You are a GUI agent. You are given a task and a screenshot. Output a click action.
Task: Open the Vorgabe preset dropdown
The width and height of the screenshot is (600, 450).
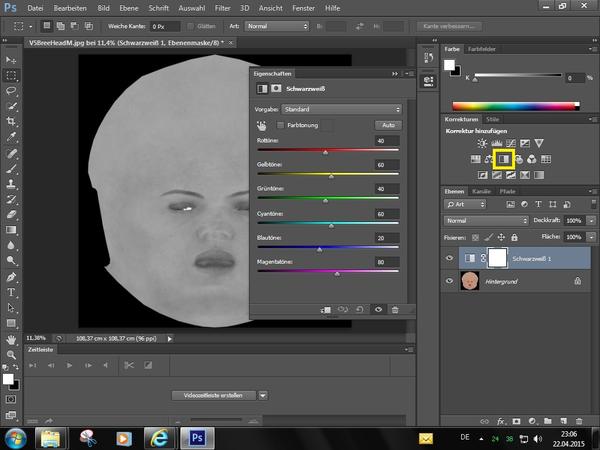coord(341,108)
